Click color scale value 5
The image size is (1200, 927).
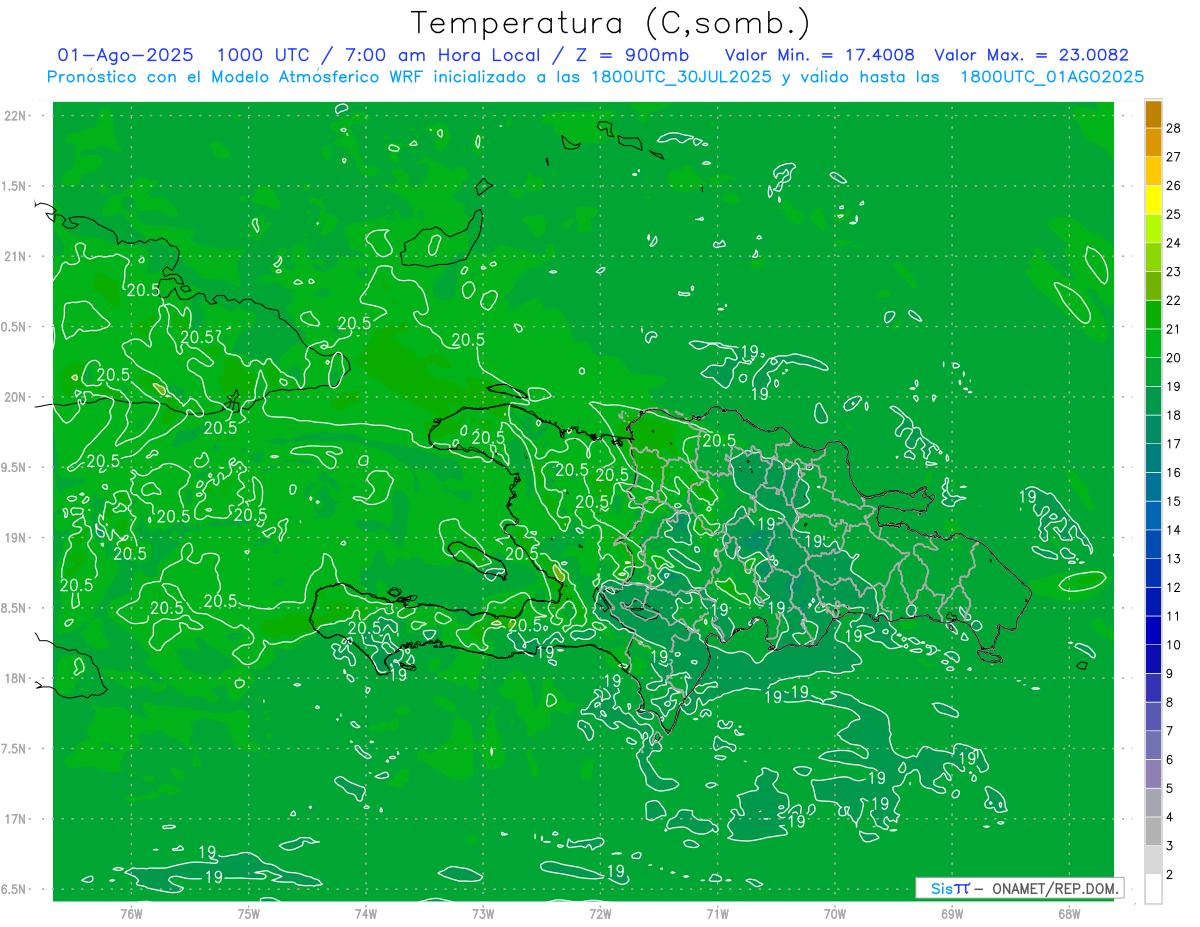click(1170, 789)
